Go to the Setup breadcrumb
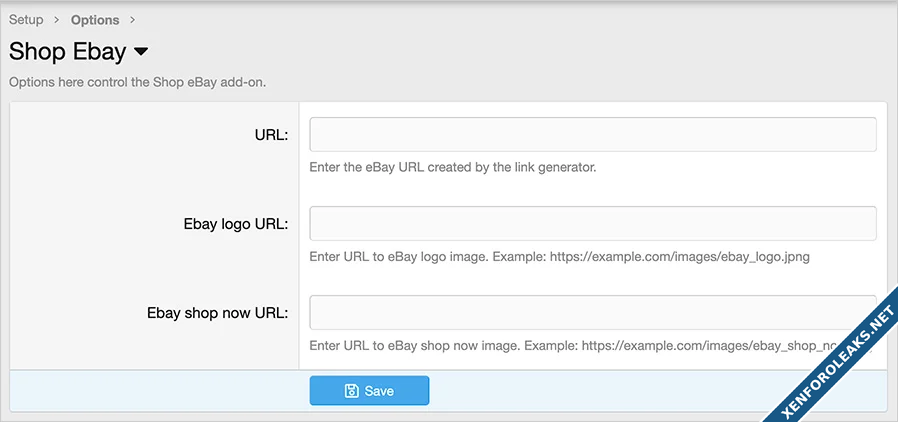The image size is (898, 422). point(26,19)
